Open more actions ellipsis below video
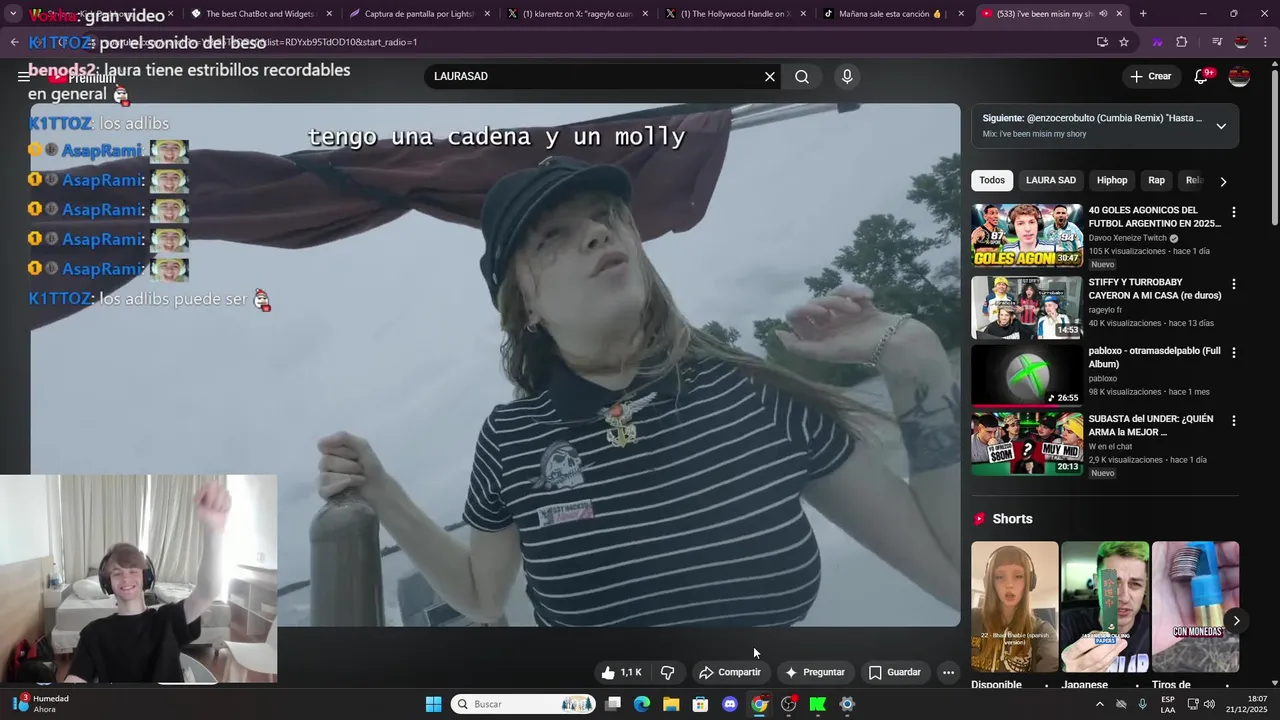Viewport: 1280px width, 720px height. click(x=948, y=673)
